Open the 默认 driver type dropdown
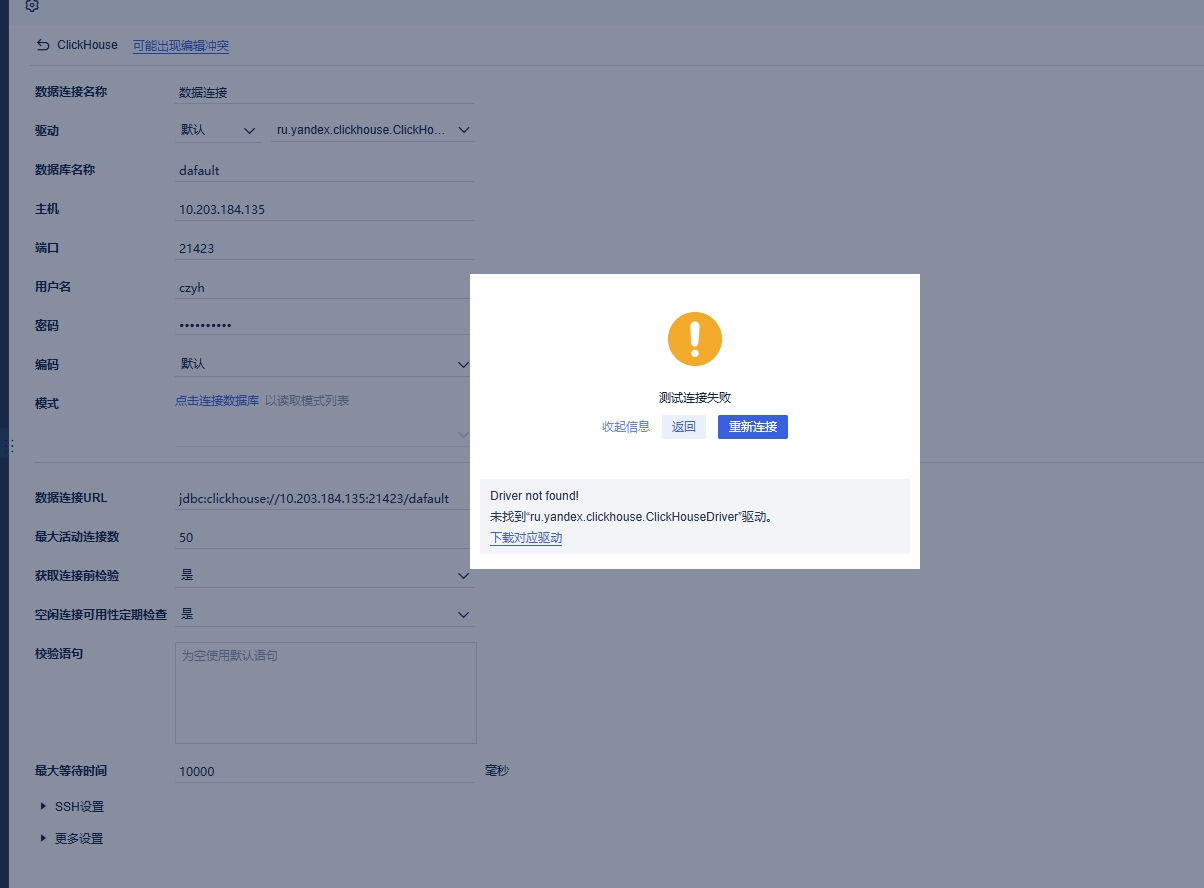Screen dimensions: 1204x888 click(218, 130)
